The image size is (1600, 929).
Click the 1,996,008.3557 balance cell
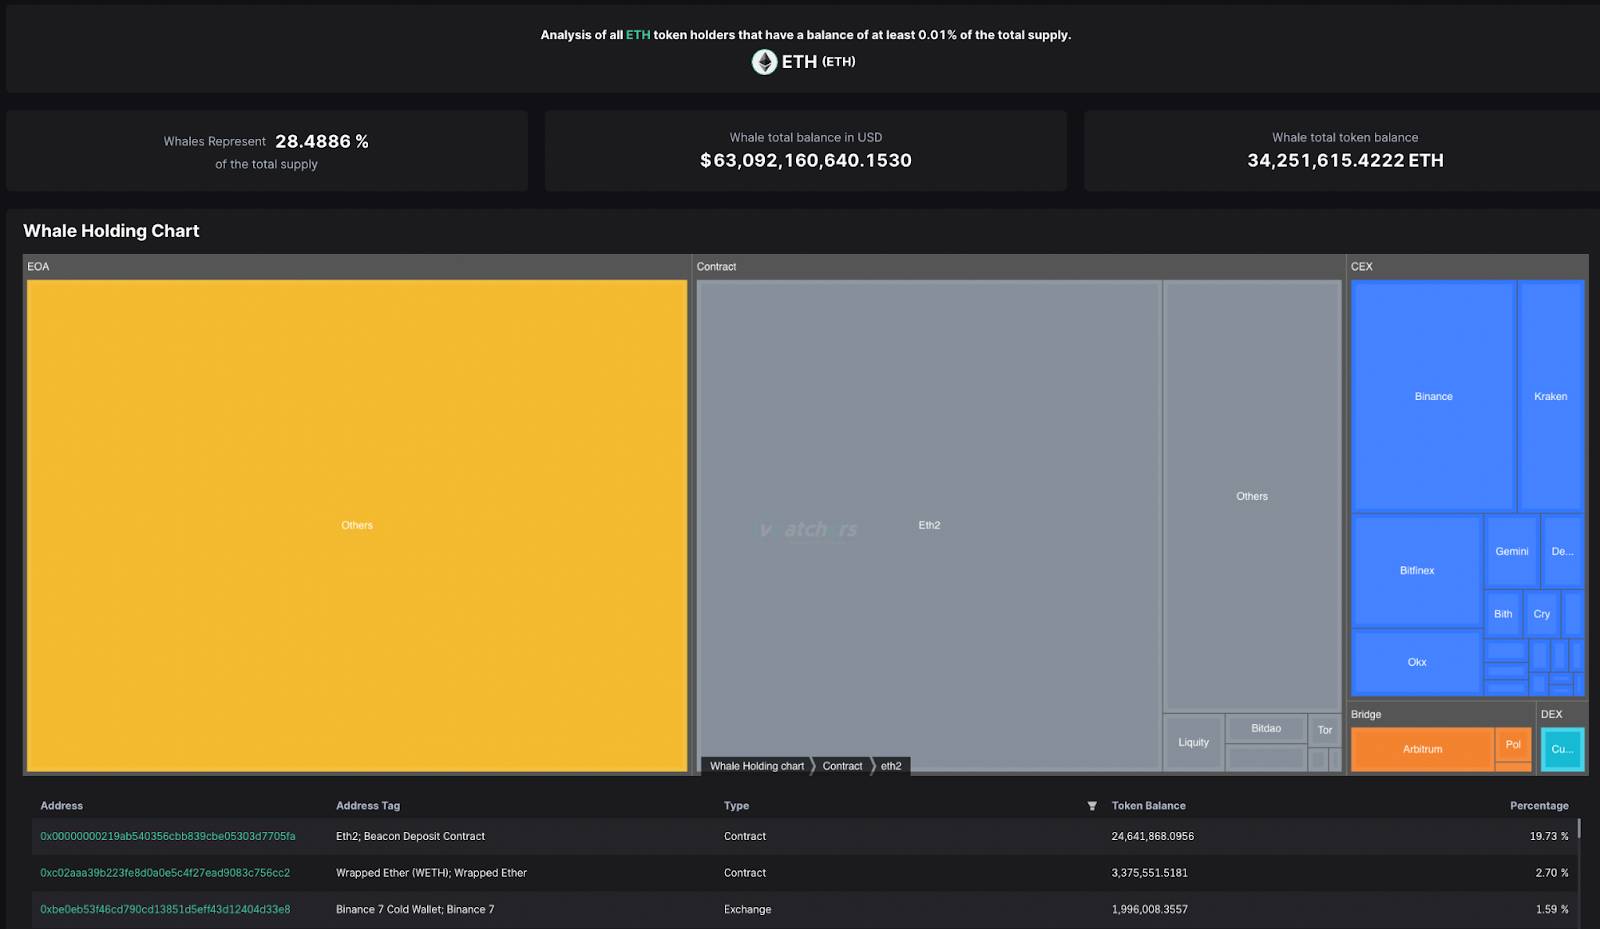1151,909
